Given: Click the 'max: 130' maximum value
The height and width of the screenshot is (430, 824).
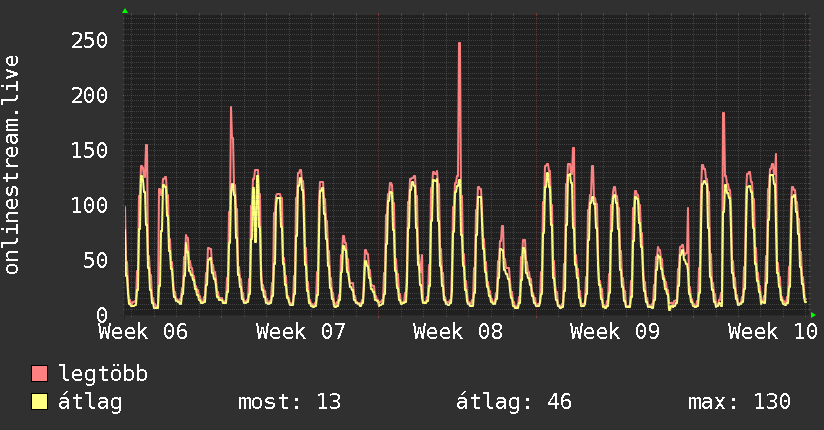Looking at the screenshot, I should (739, 402).
